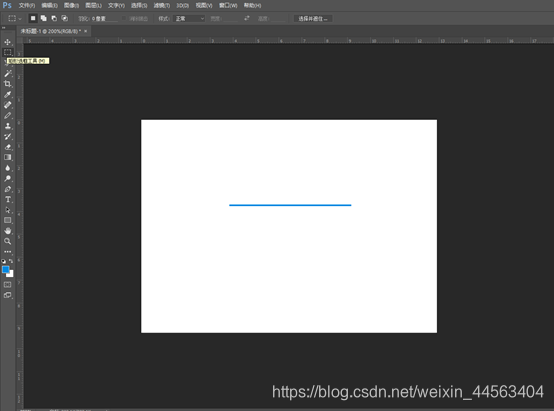Open the 视图(V) menu

coord(204,5)
